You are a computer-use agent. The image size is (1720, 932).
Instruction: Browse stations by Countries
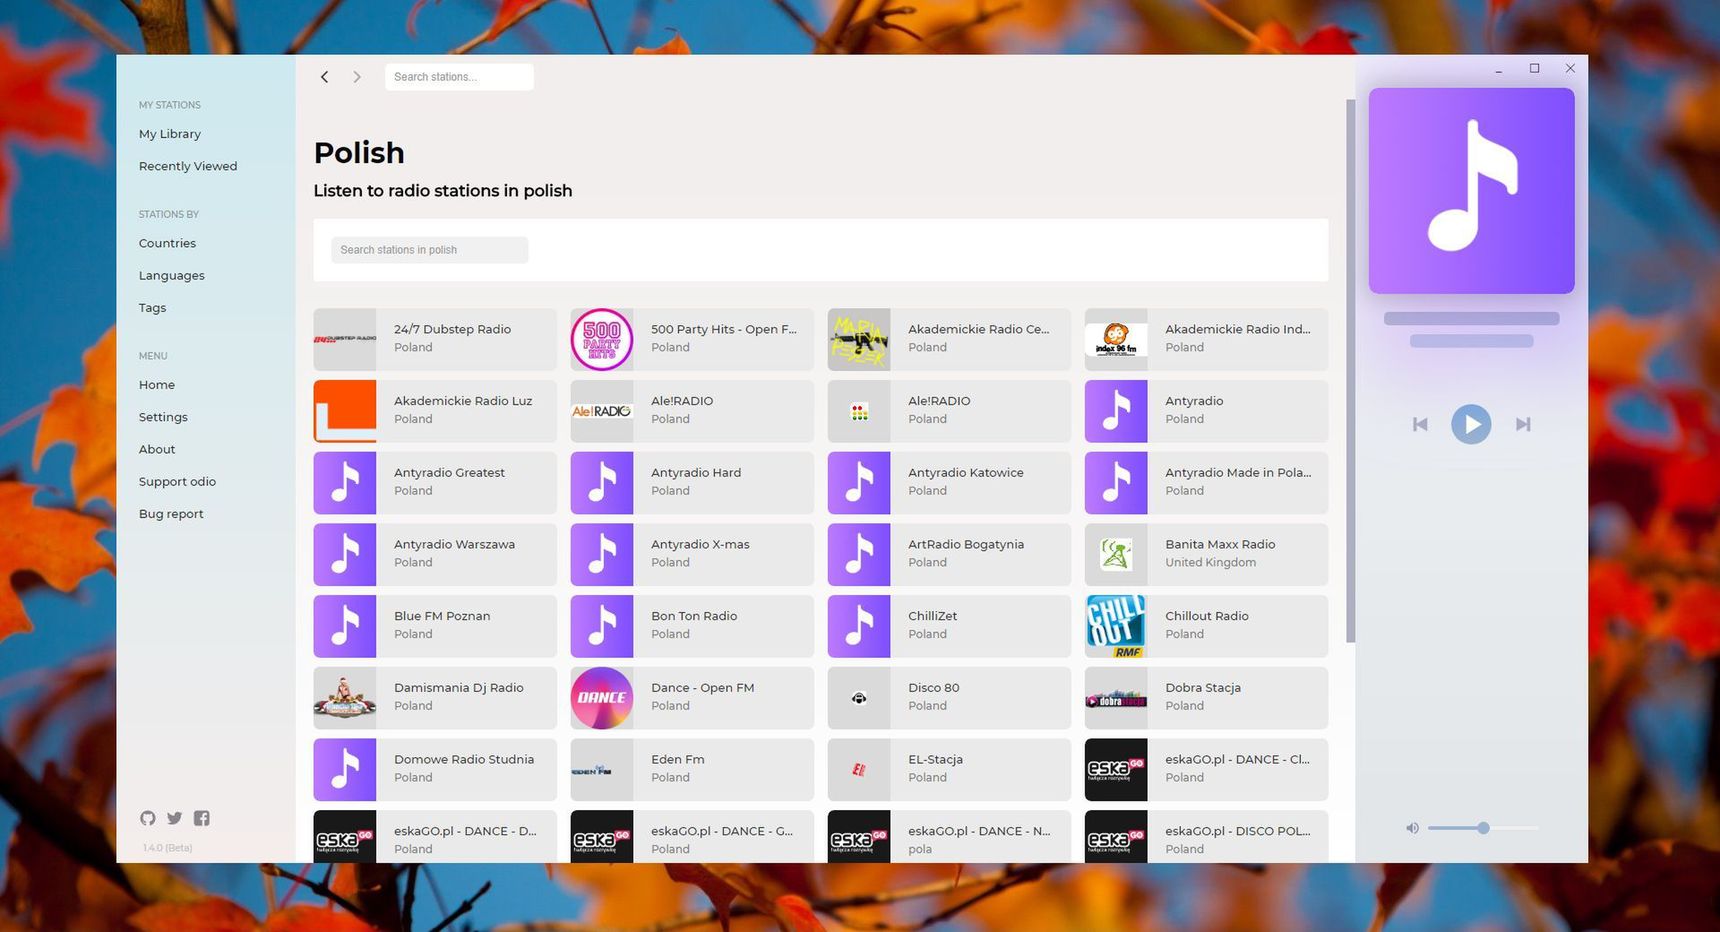pos(167,243)
